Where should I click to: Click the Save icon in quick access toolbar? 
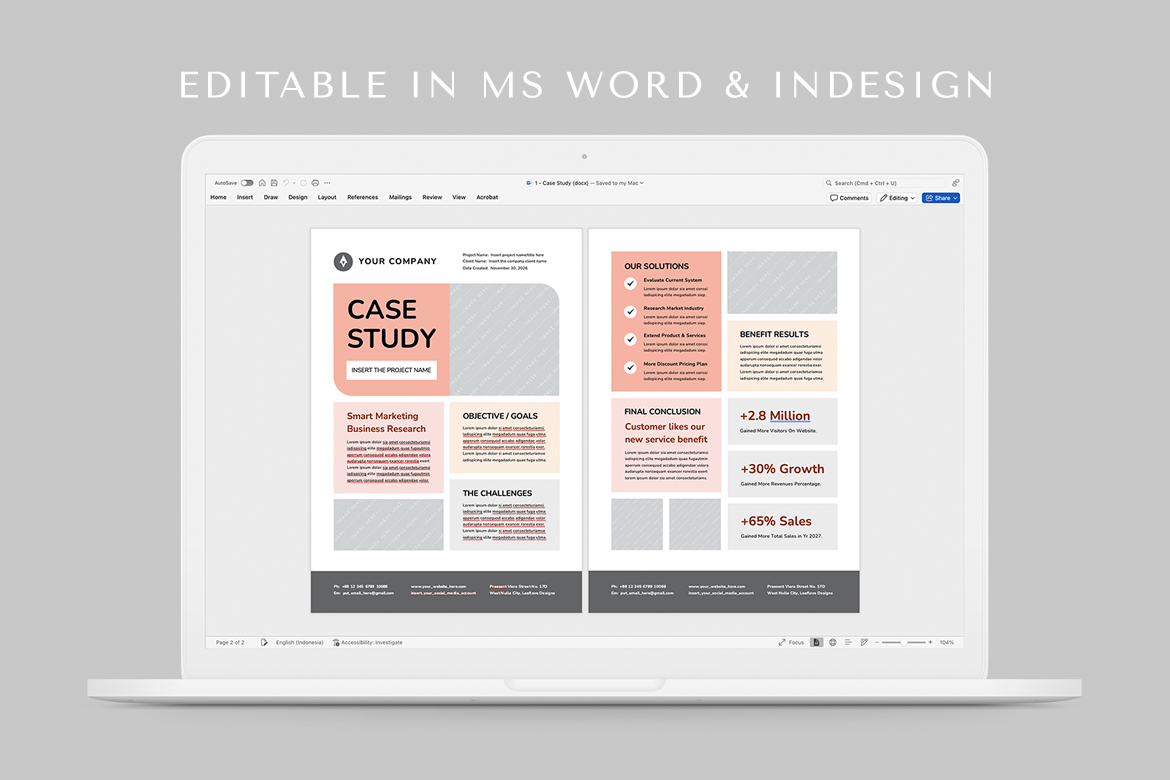273,183
